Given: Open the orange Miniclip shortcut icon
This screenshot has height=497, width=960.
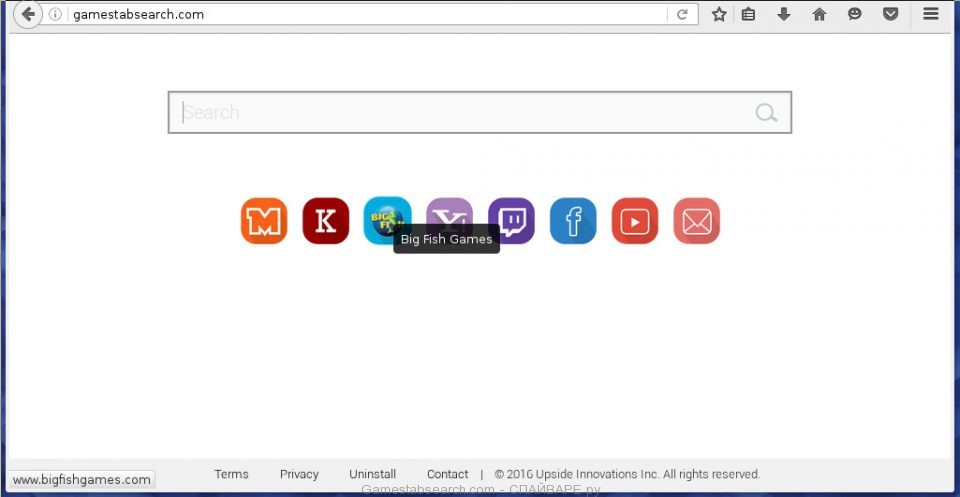Looking at the screenshot, I should (264, 221).
